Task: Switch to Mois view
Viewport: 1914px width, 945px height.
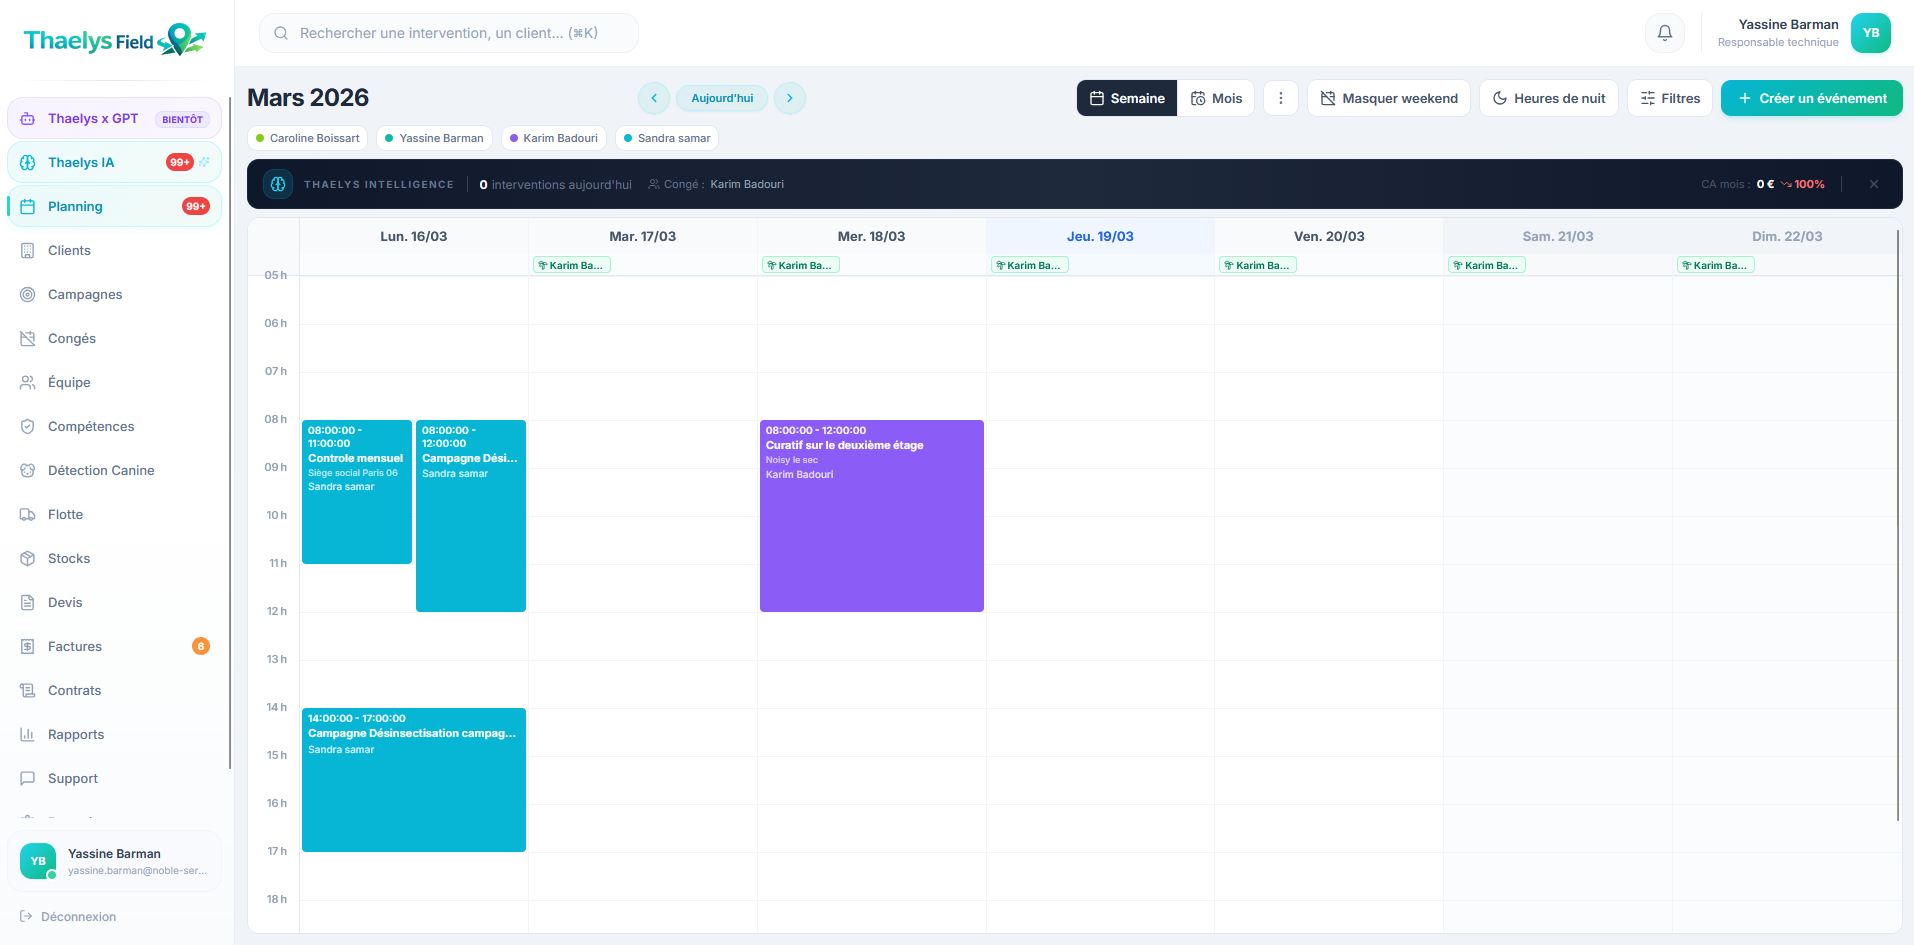Action: tap(1216, 98)
